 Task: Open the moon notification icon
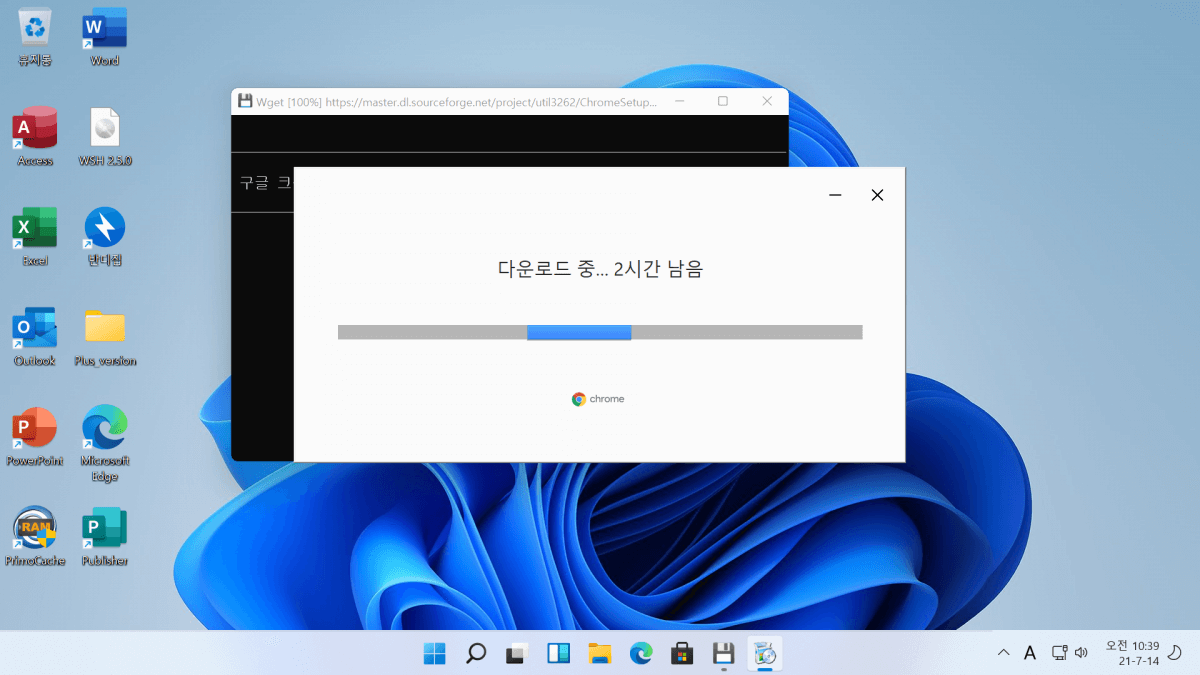point(1175,653)
